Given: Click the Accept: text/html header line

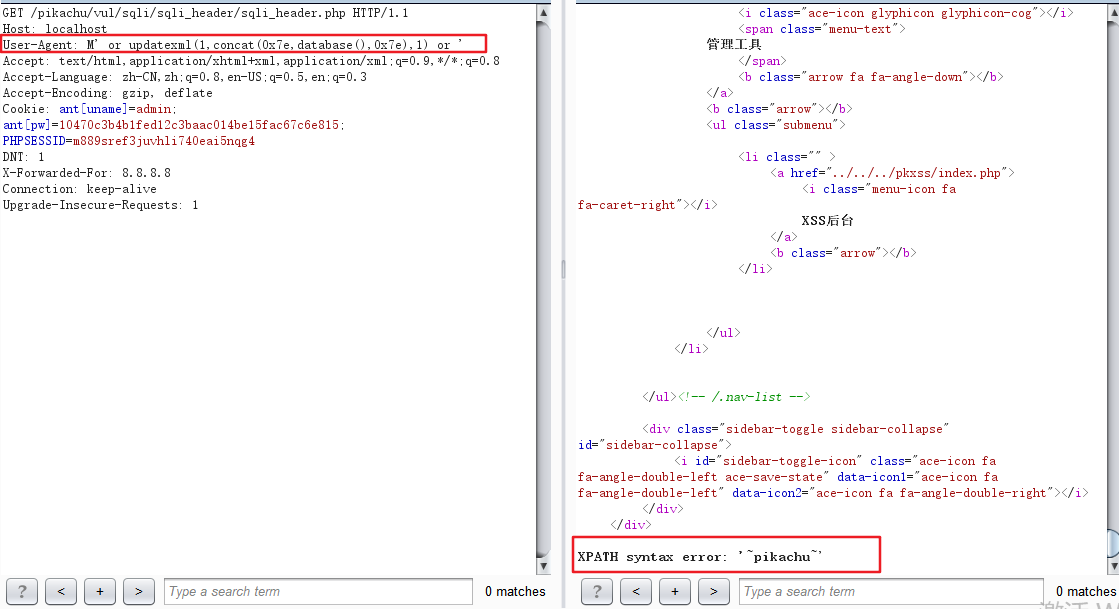Looking at the screenshot, I should click(251, 61).
